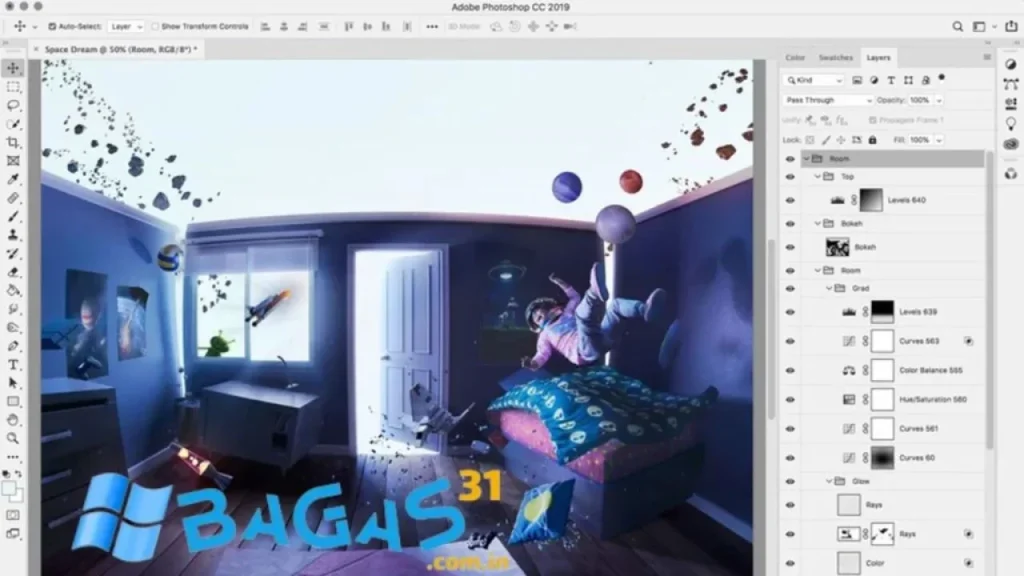This screenshot has height=576, width=1024.
Task: Select the Frame tool
Action: click(x=13, y=161)
